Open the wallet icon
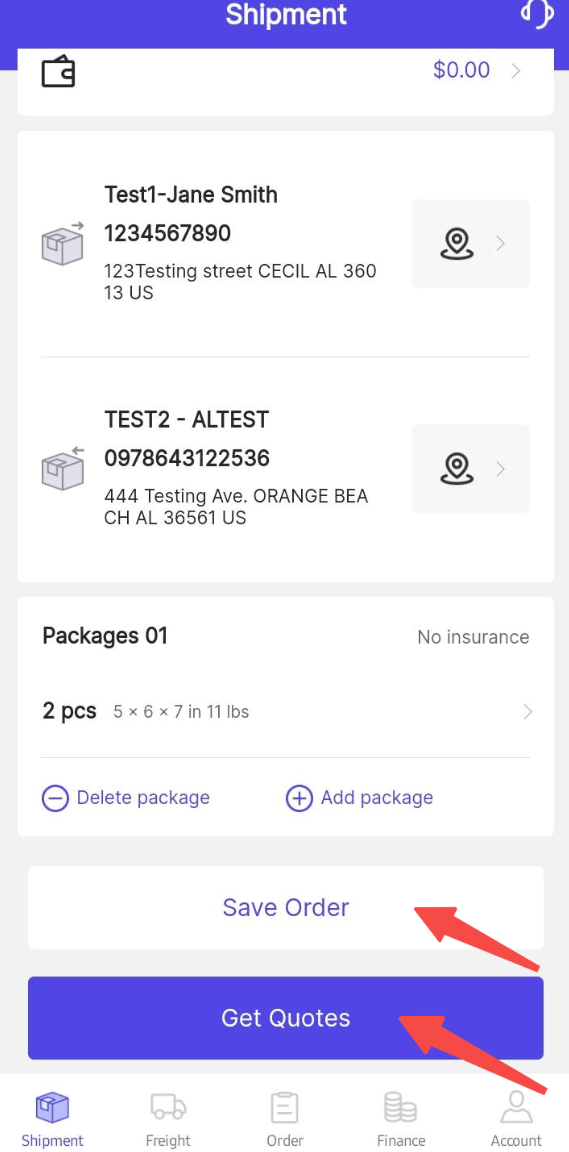 click(58, 73)
